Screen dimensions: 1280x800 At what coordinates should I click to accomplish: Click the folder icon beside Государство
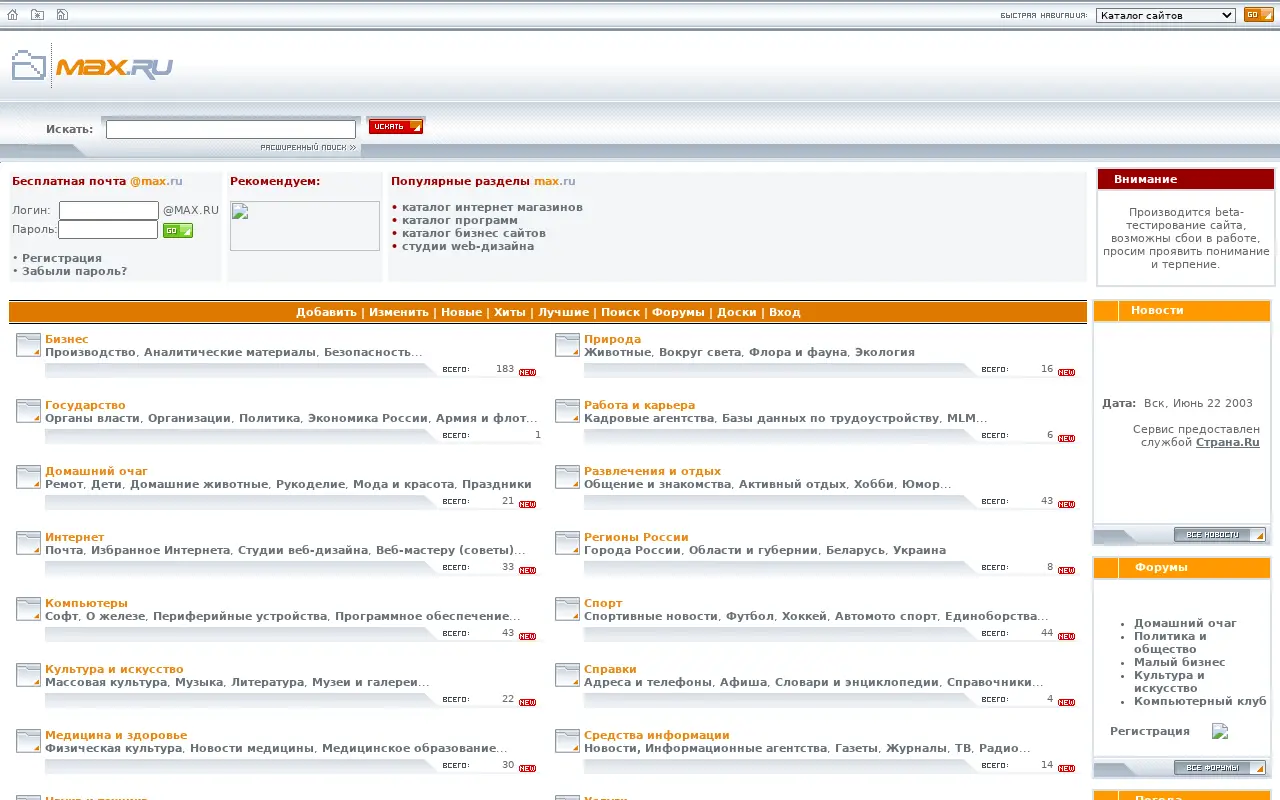tap(28, 411)
